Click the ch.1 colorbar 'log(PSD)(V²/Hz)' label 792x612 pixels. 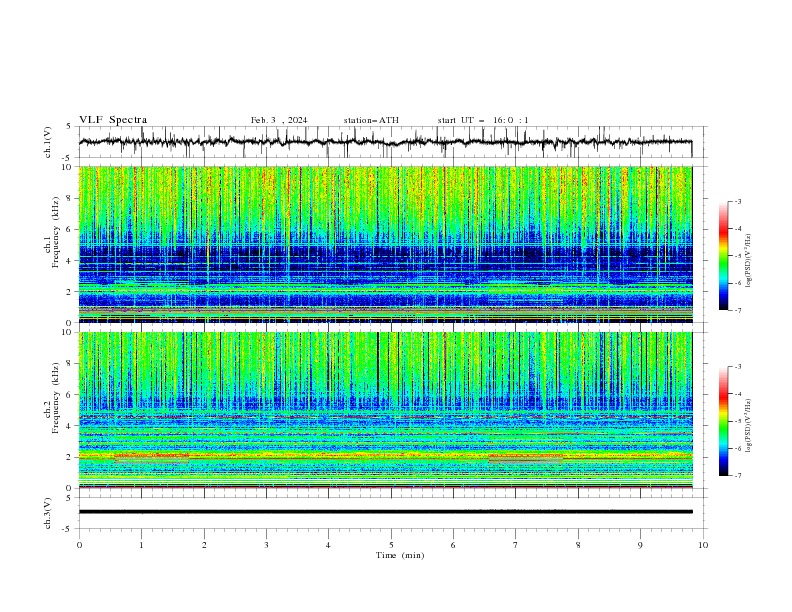point(749,261)
